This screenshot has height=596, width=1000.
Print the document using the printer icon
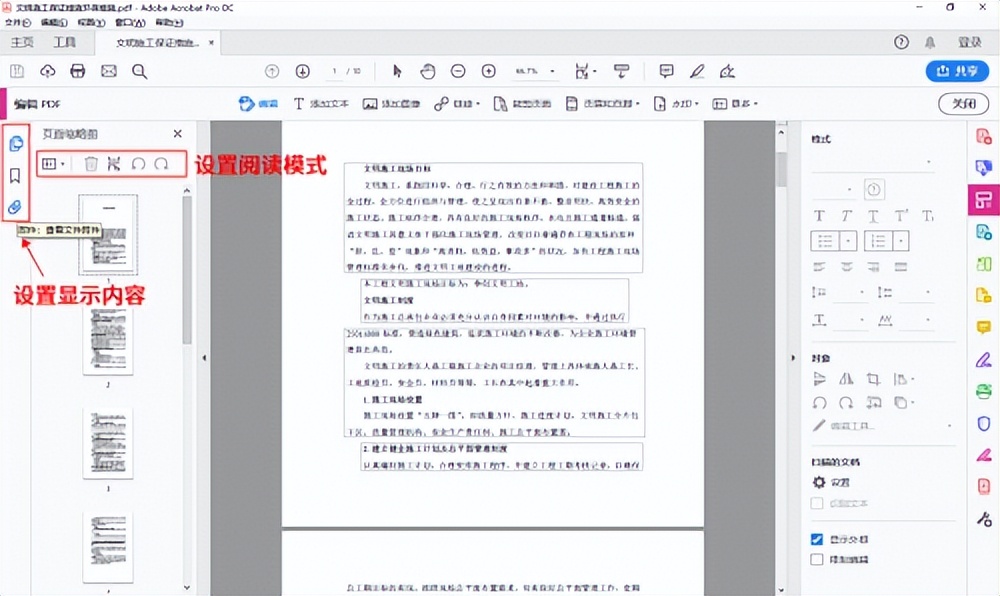pyautogui.click(x=78, y=71)
